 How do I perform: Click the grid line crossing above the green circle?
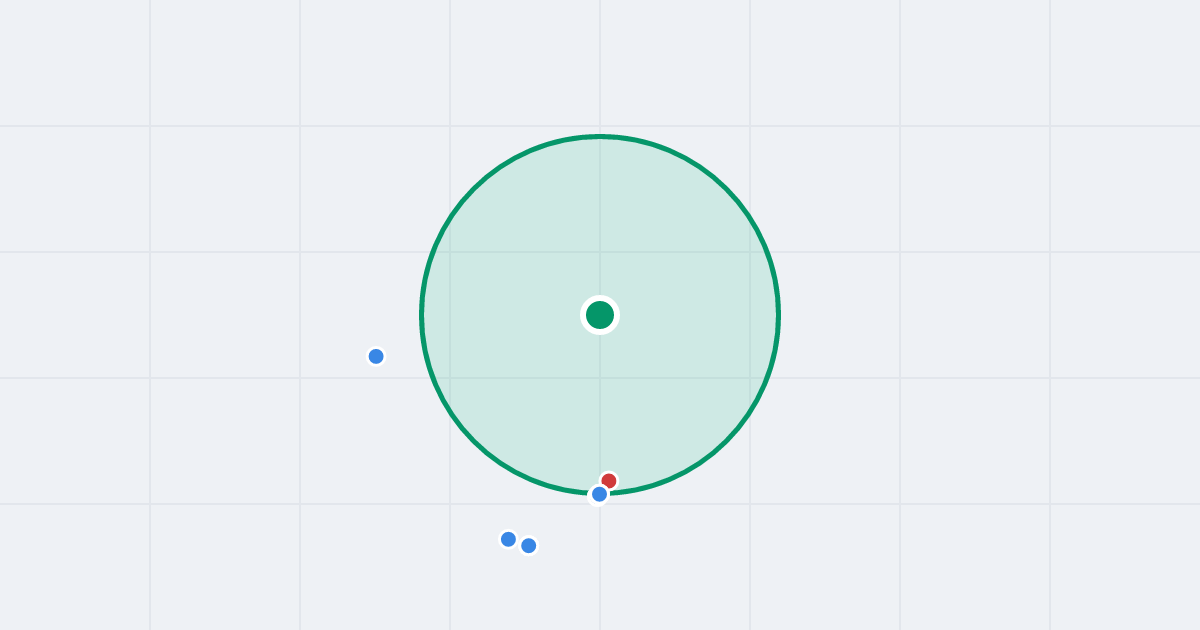(600, 126)
